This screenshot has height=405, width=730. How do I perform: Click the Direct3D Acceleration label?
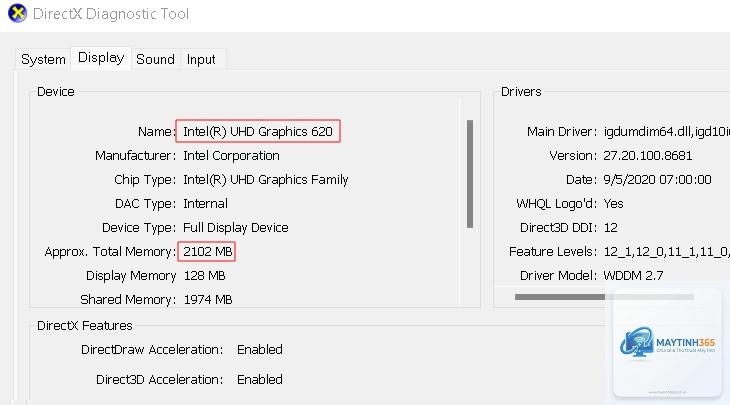coord(160,379)
